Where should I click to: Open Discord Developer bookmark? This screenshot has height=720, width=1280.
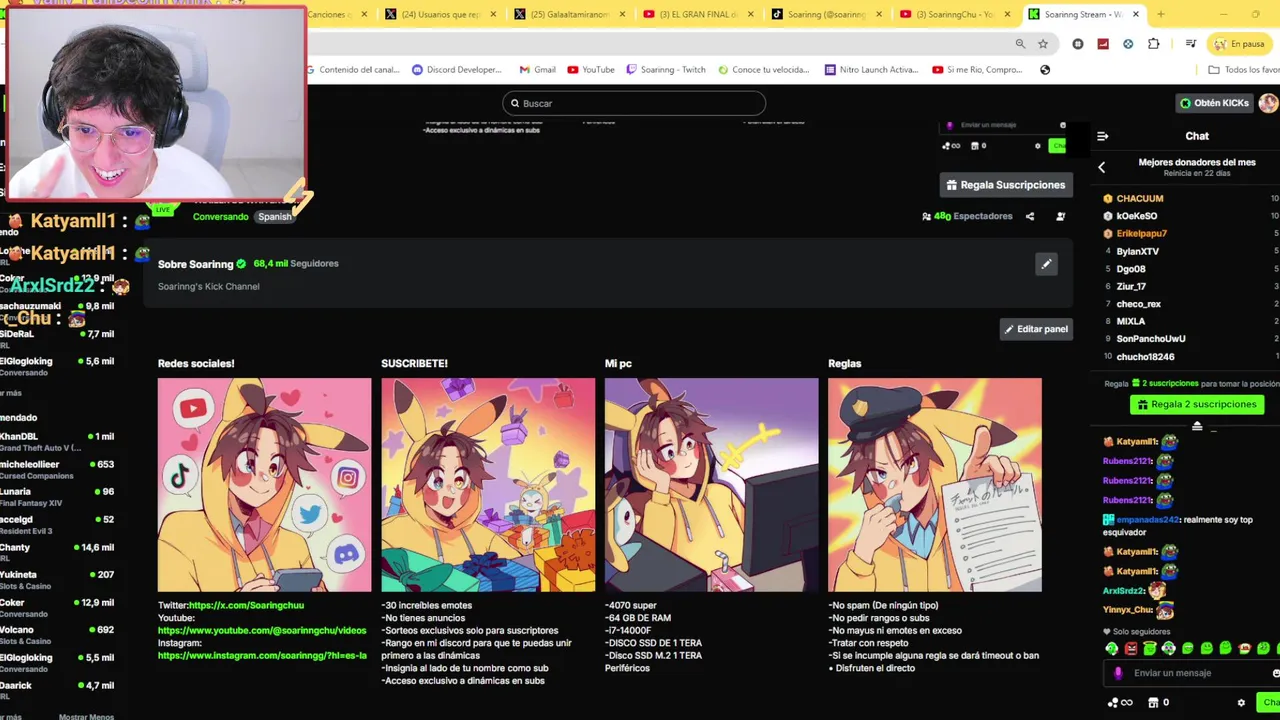point(456,70)
